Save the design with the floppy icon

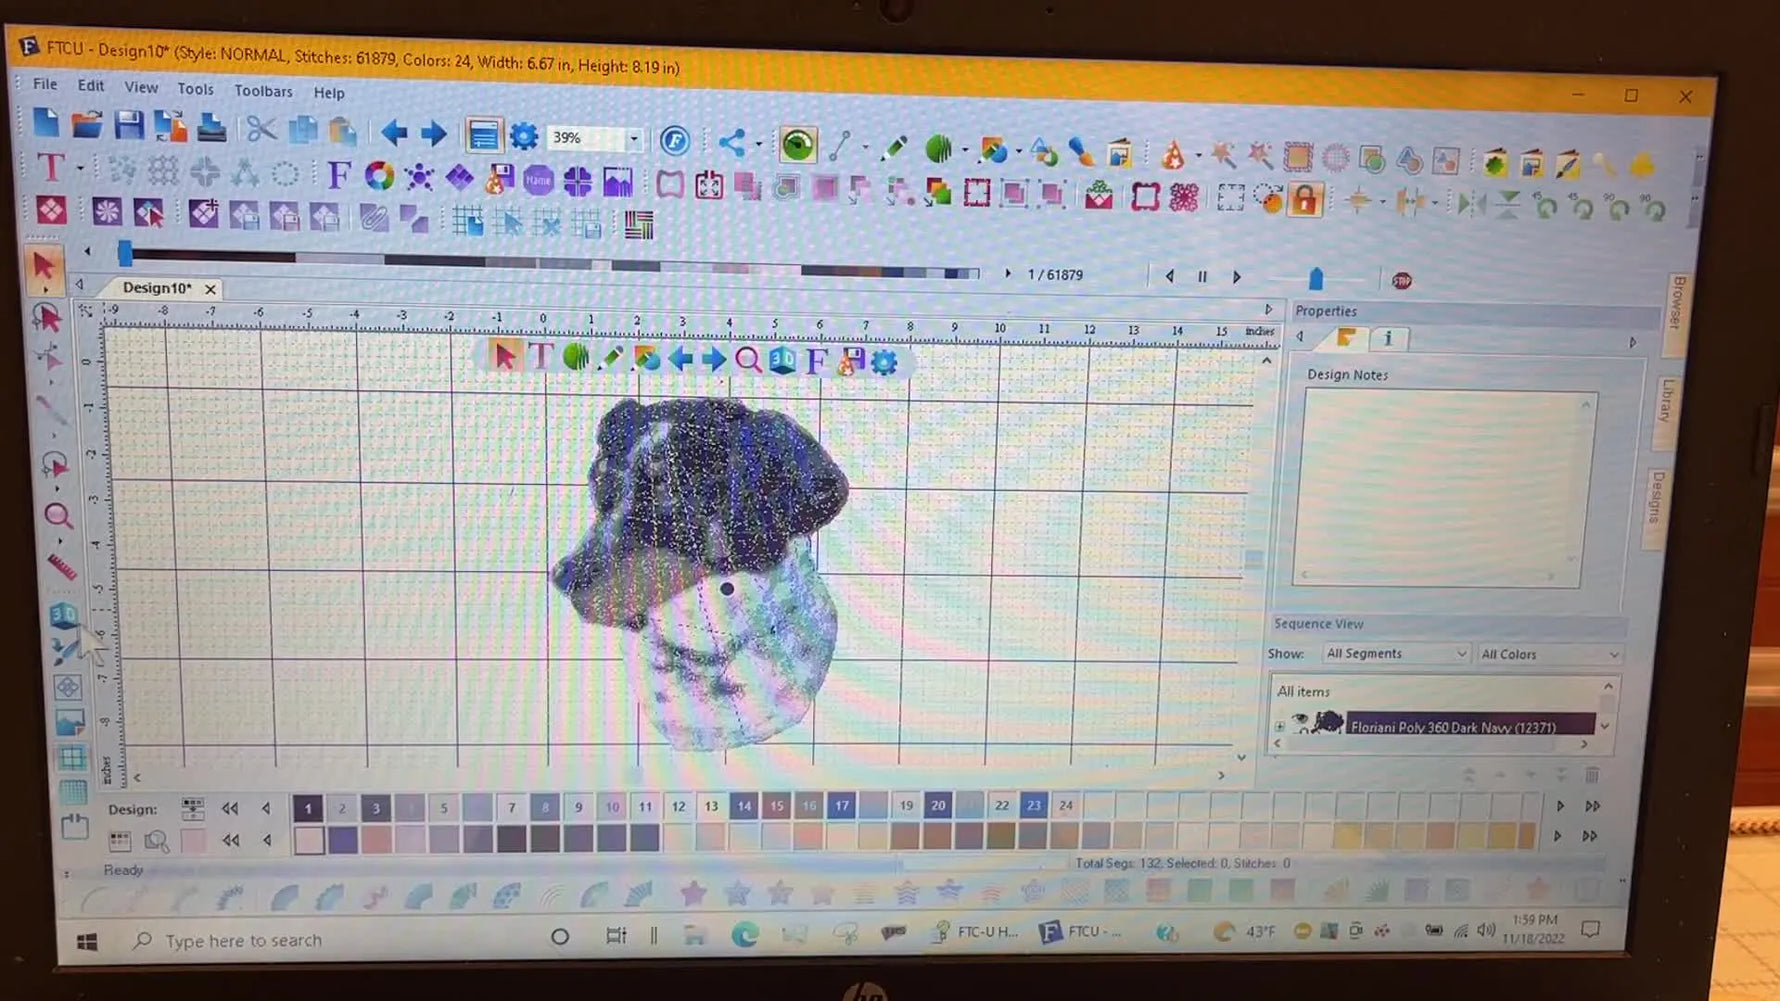[129, 126]
